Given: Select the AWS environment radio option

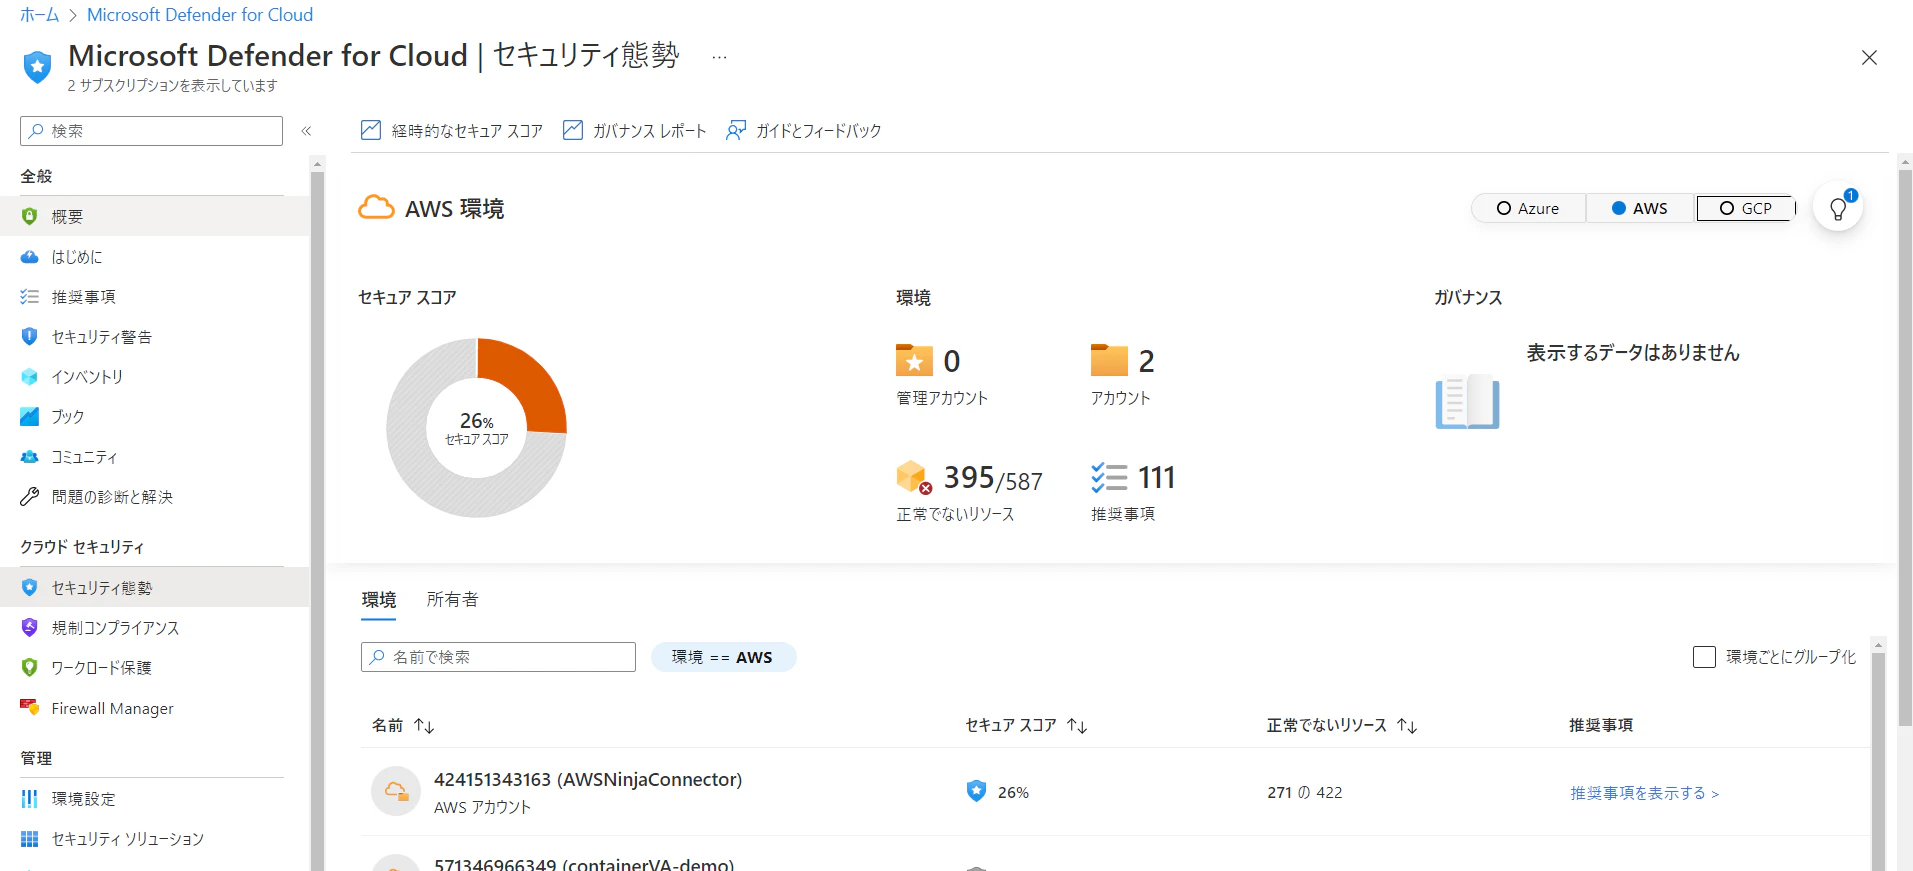Looking at the screenshot, I should [x=1640, y=208].
